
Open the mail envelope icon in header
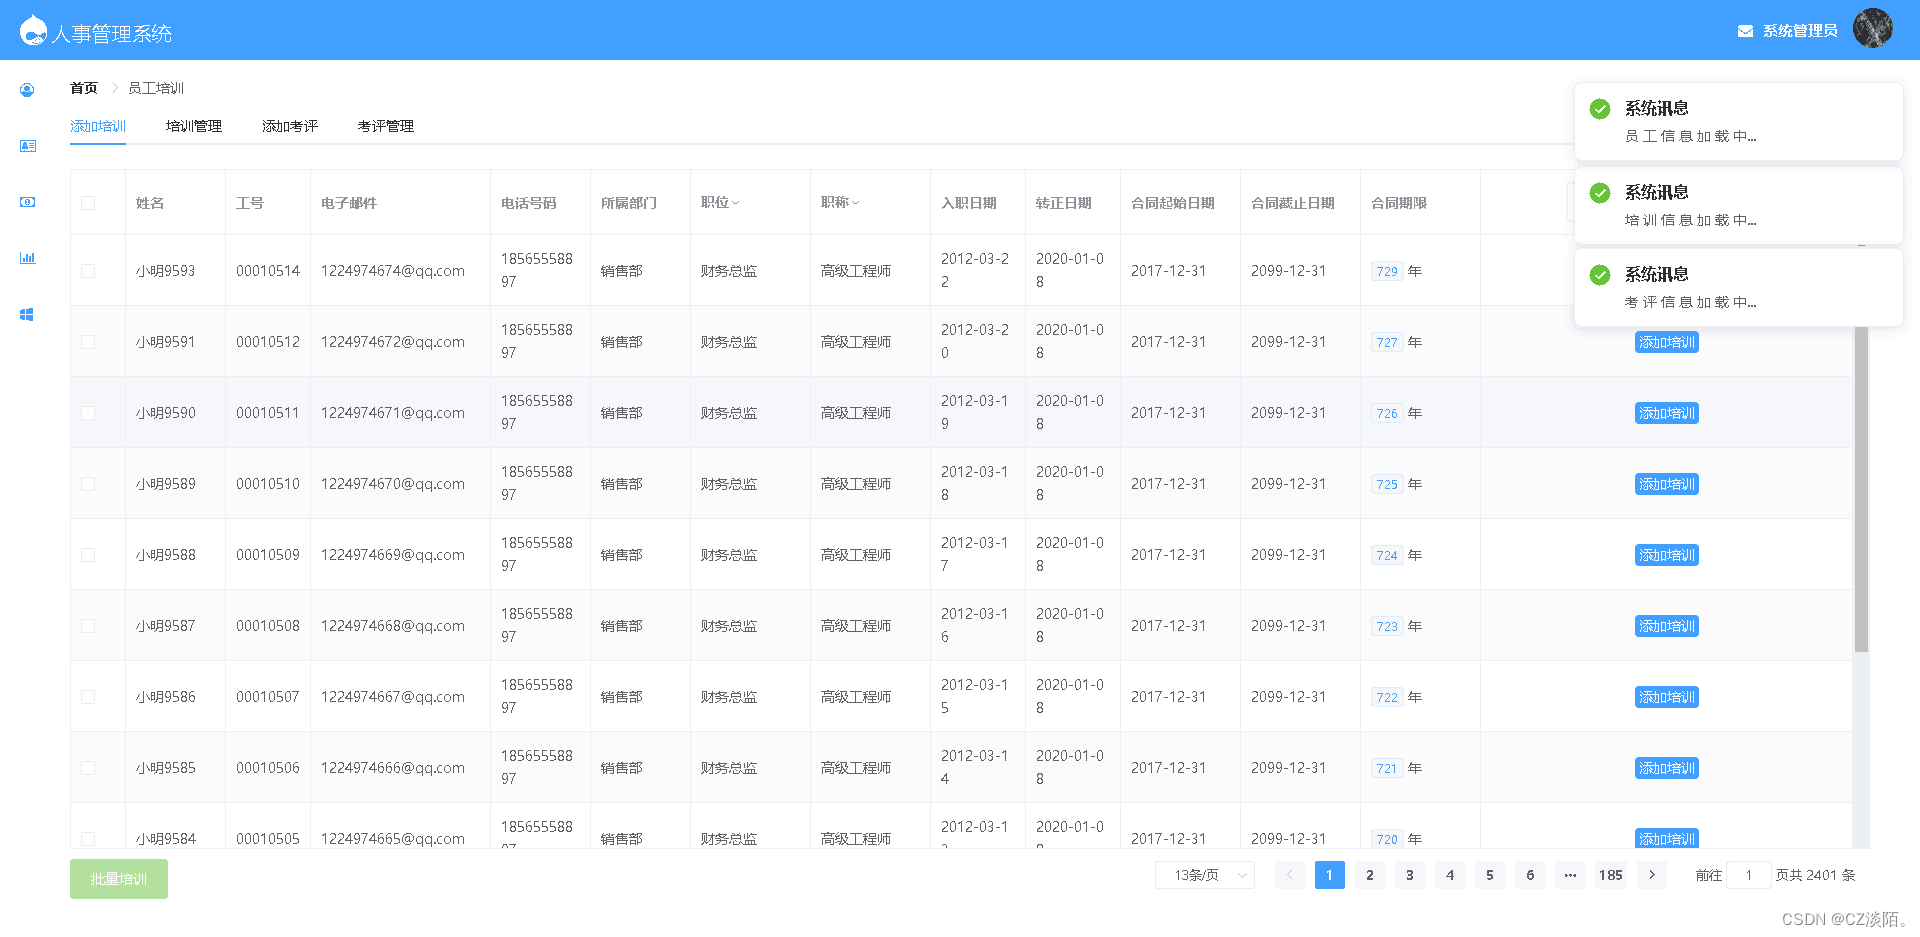click(x=1745, y=31)
